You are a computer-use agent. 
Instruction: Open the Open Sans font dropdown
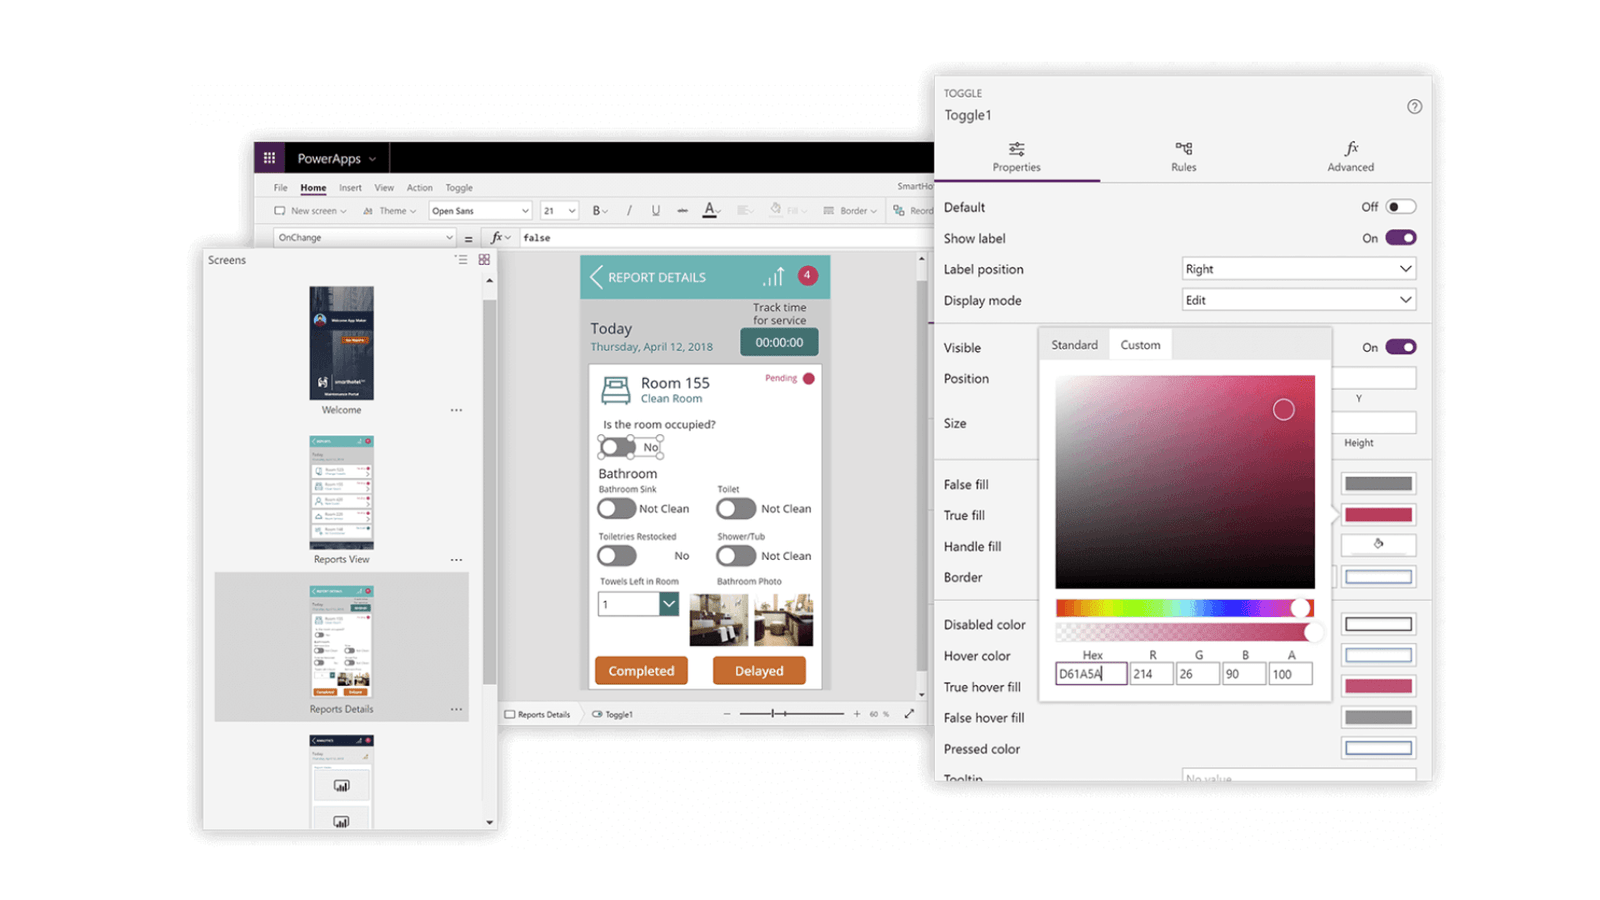point(480,211)
